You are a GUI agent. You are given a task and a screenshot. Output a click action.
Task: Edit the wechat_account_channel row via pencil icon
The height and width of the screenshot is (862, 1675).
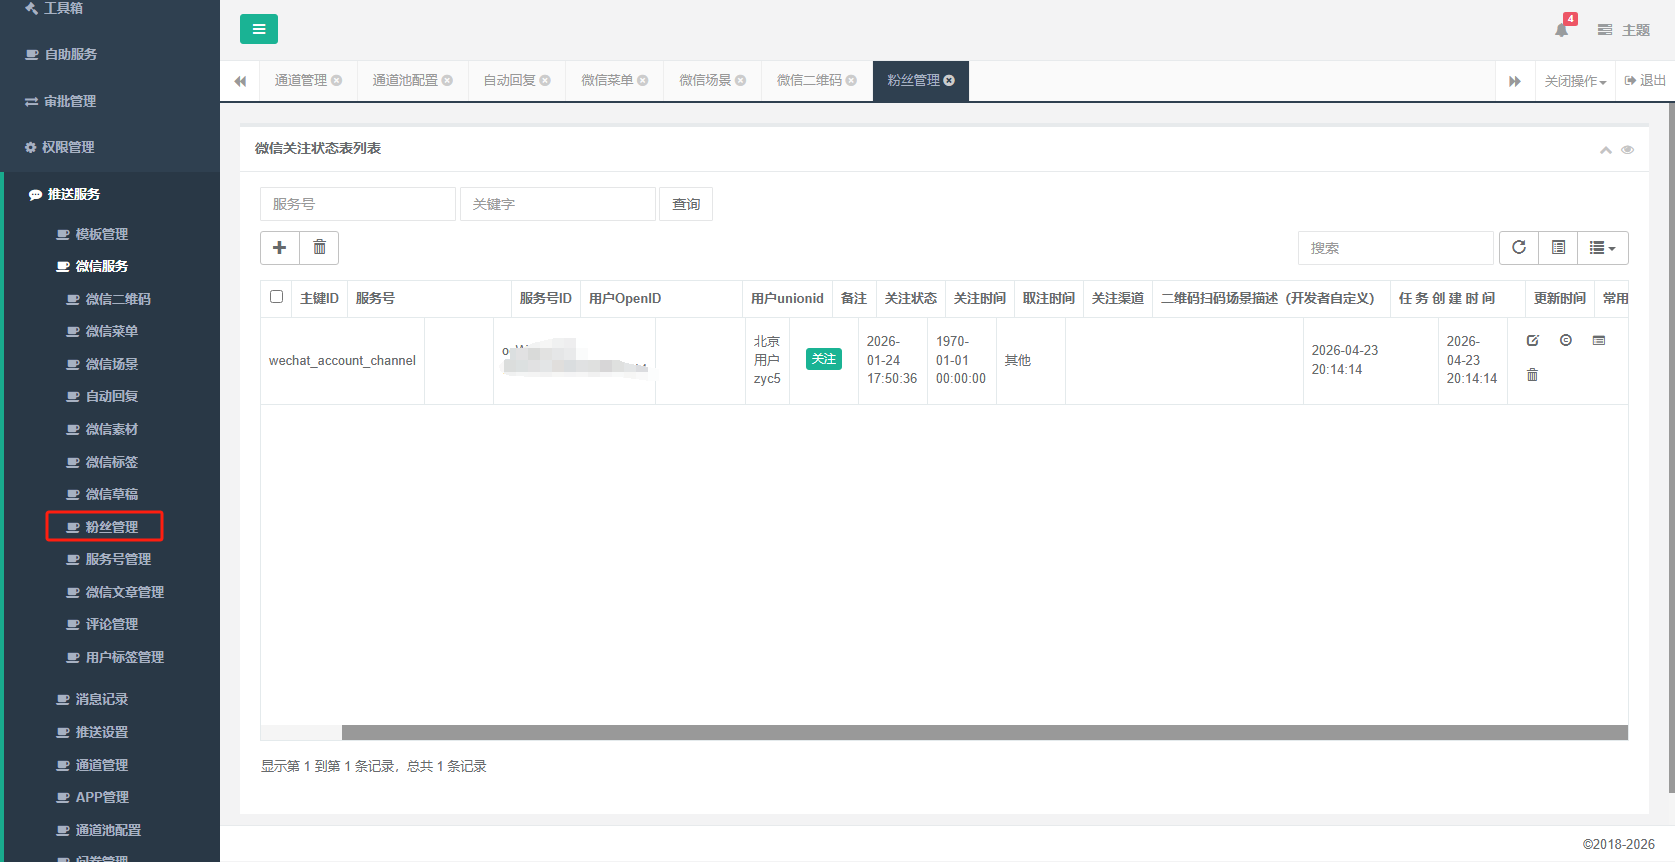pyautogui.click(x=1533, y=341)
